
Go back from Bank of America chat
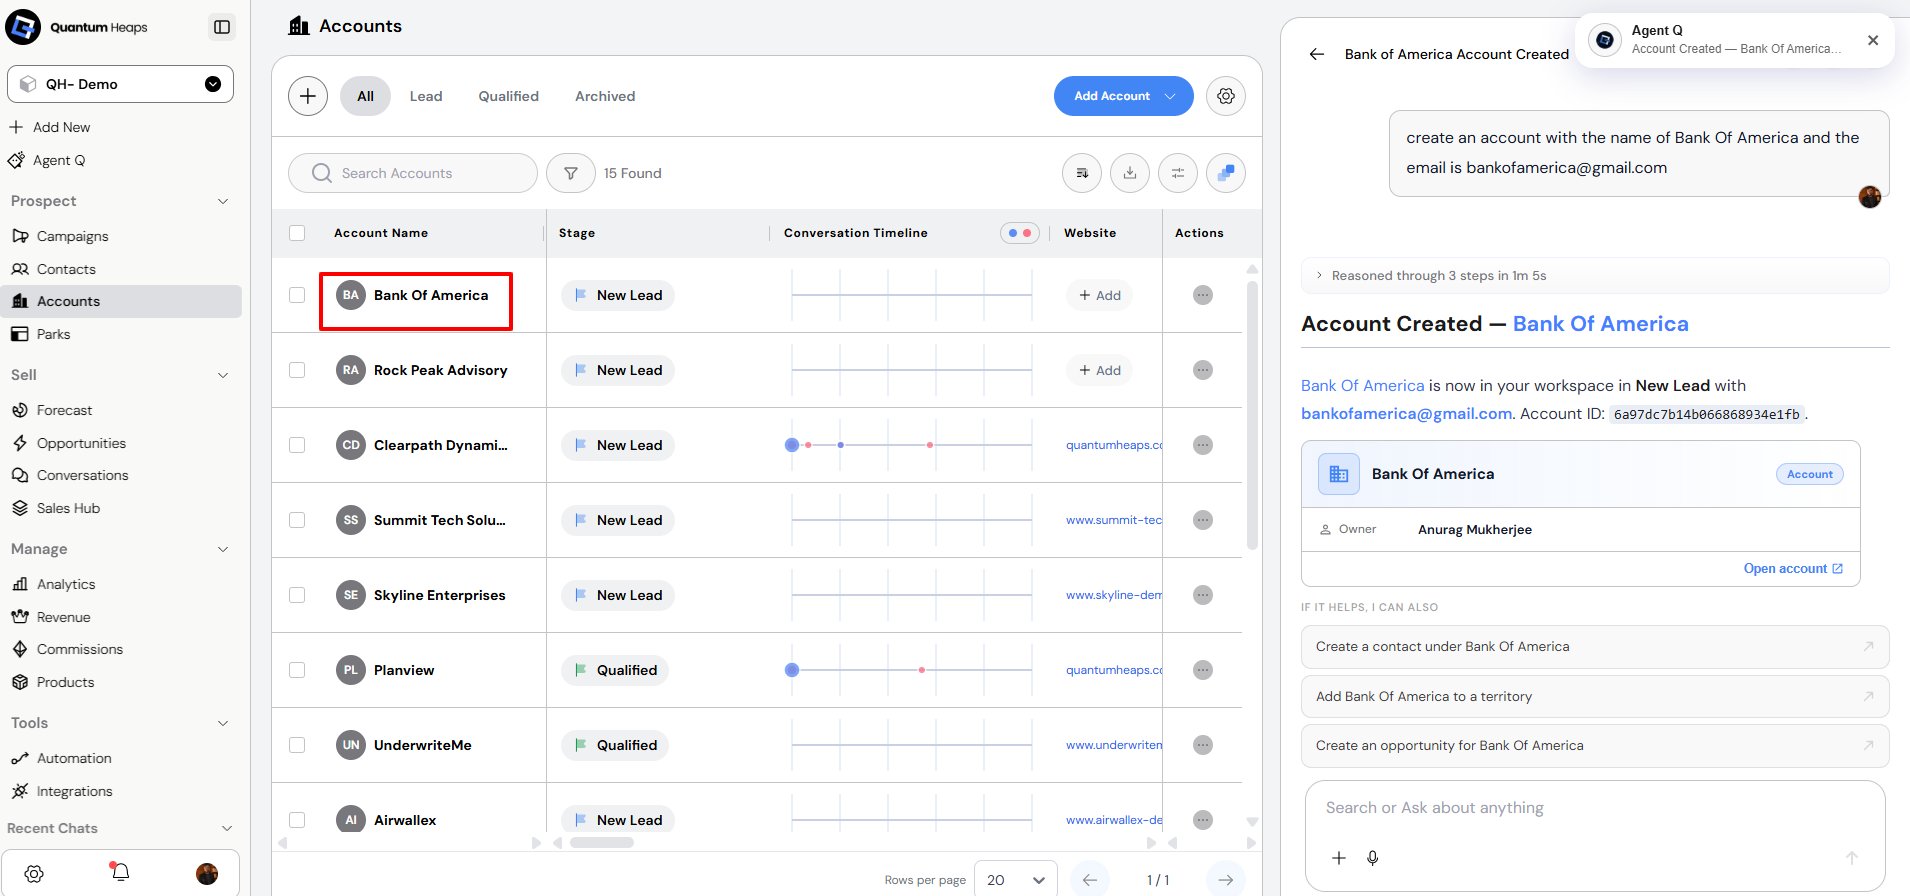(x=1317, y=54)
